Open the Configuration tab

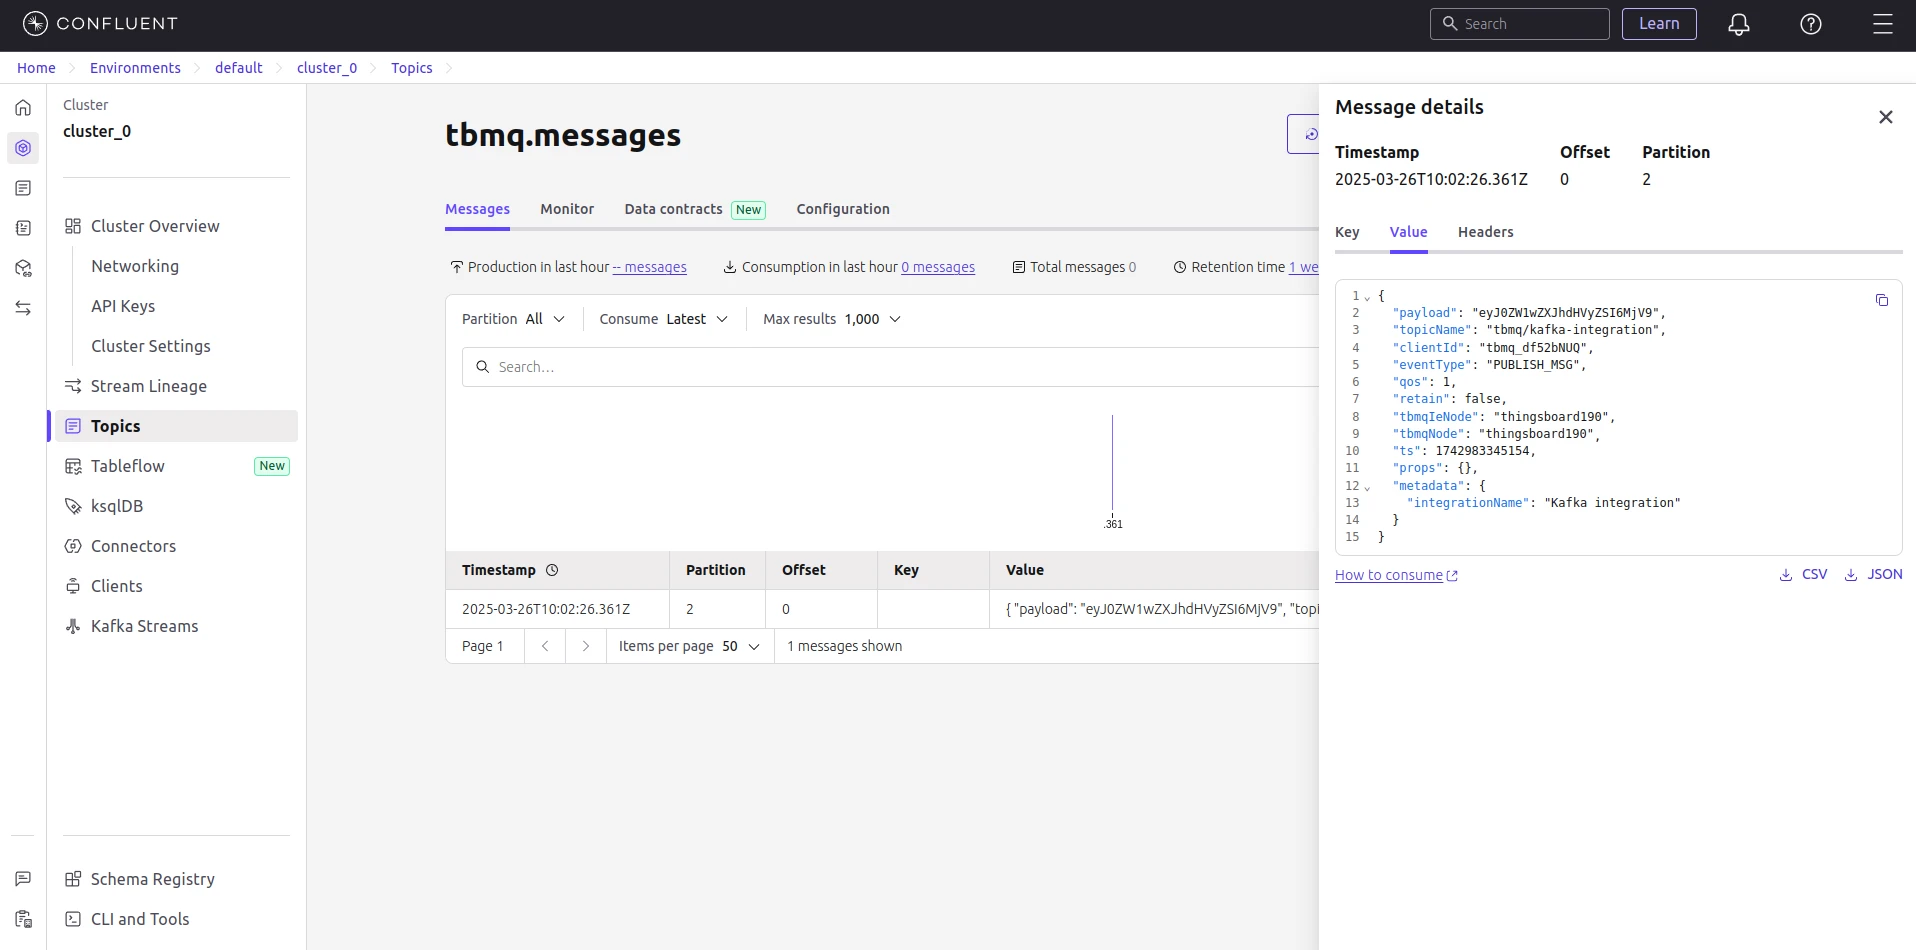click(x=843, y=209)
